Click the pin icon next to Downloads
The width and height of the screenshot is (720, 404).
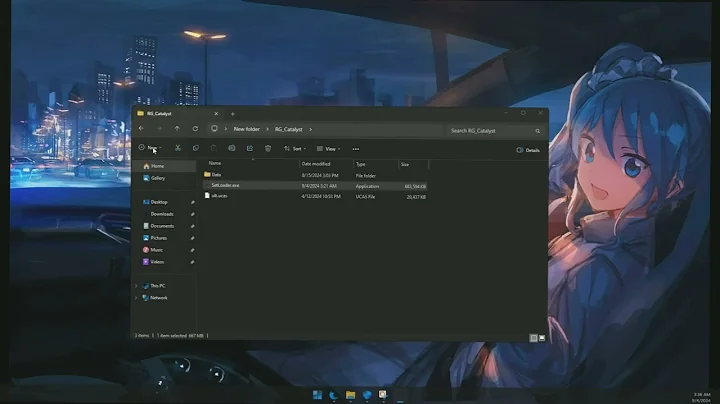click(192, 214)
